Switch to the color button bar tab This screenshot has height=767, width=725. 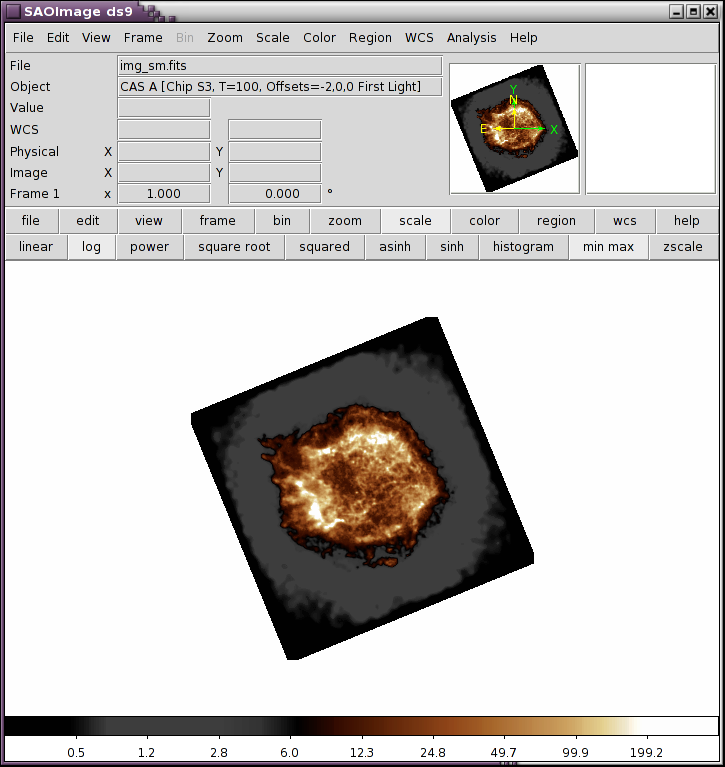(x=484, y=221)
